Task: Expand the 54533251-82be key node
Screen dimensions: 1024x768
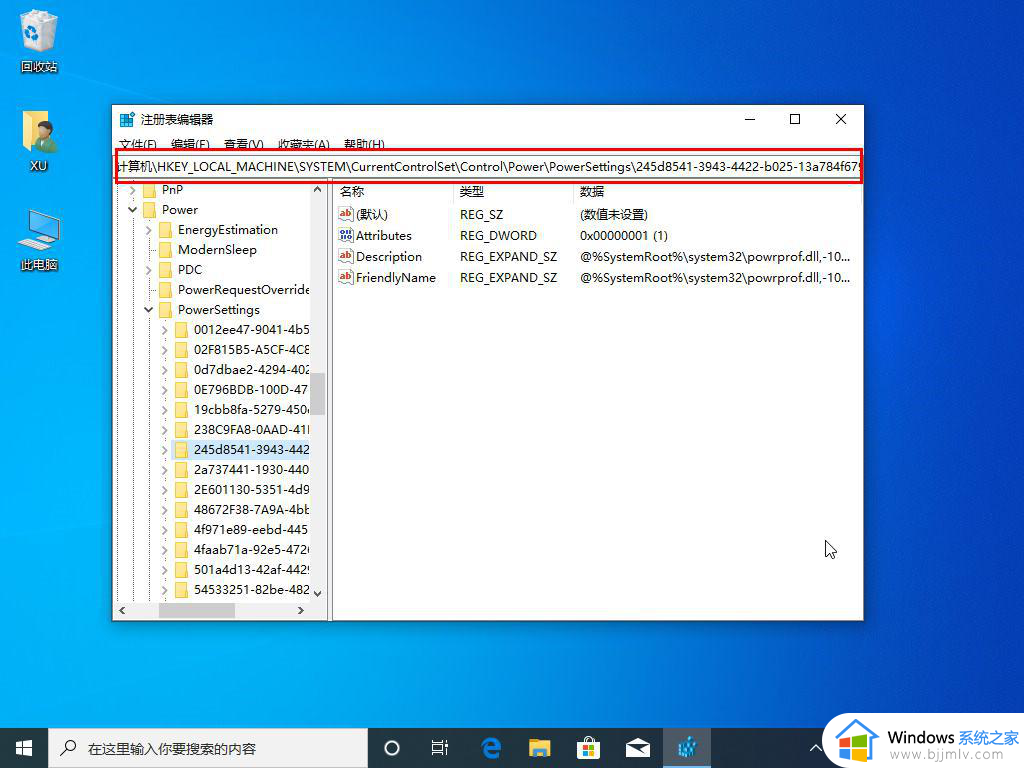Action: point(165,590)
